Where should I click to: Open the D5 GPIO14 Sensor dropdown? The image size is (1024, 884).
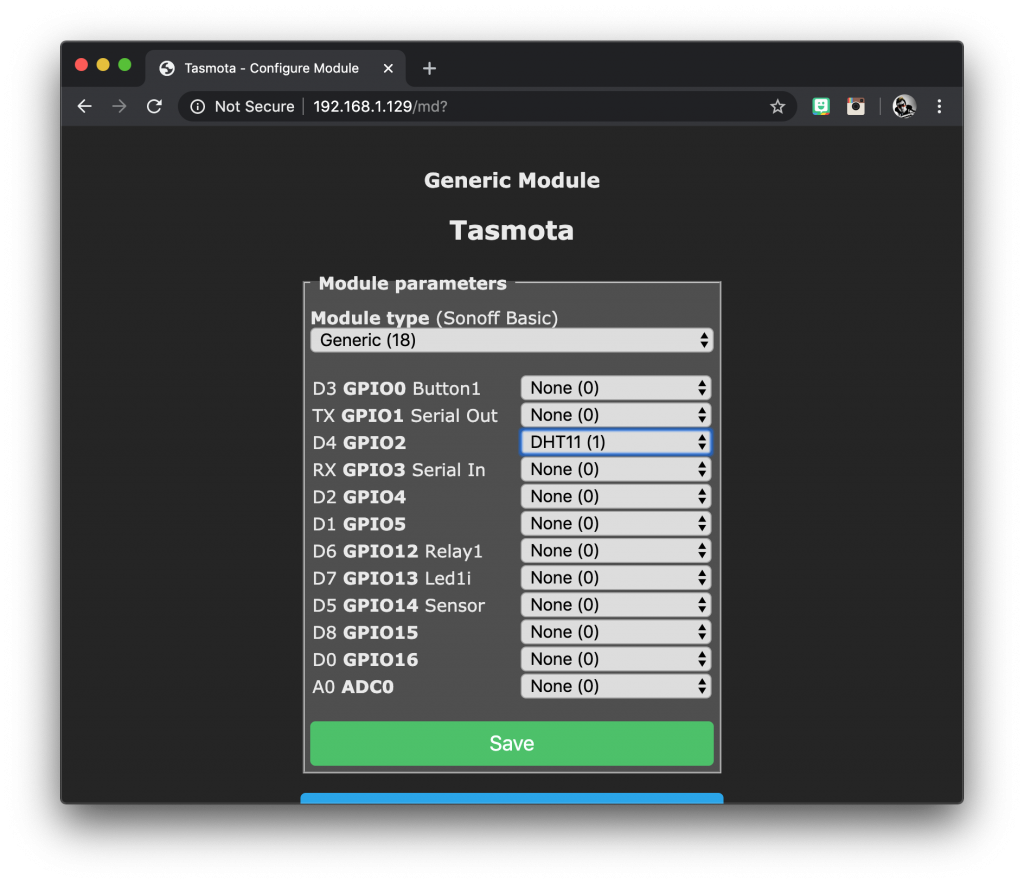point(615,605)
